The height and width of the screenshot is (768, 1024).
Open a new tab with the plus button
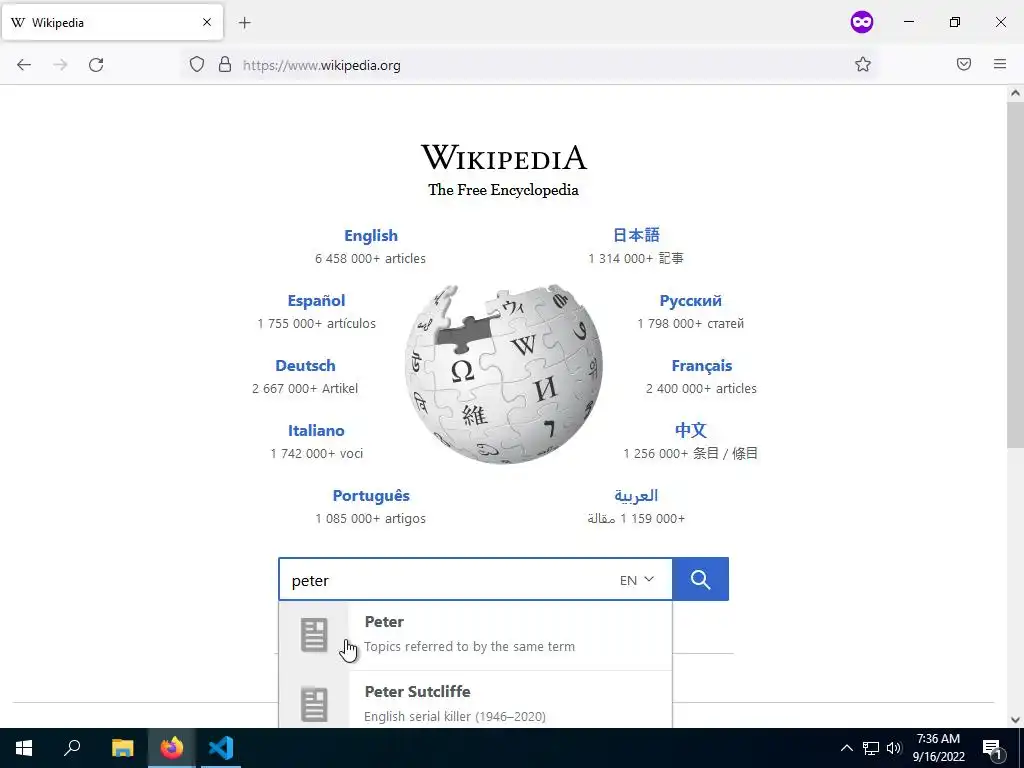click(244, 23)
